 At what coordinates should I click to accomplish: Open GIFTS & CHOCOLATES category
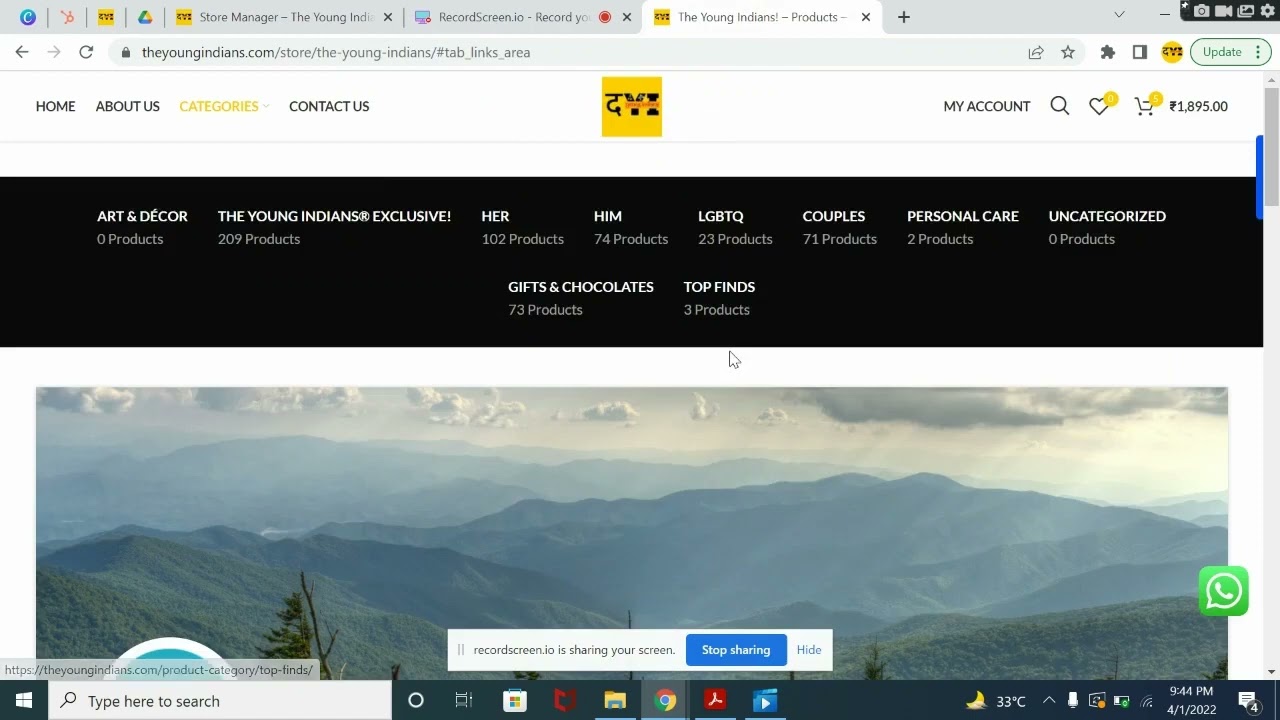[x=581, y=287]
